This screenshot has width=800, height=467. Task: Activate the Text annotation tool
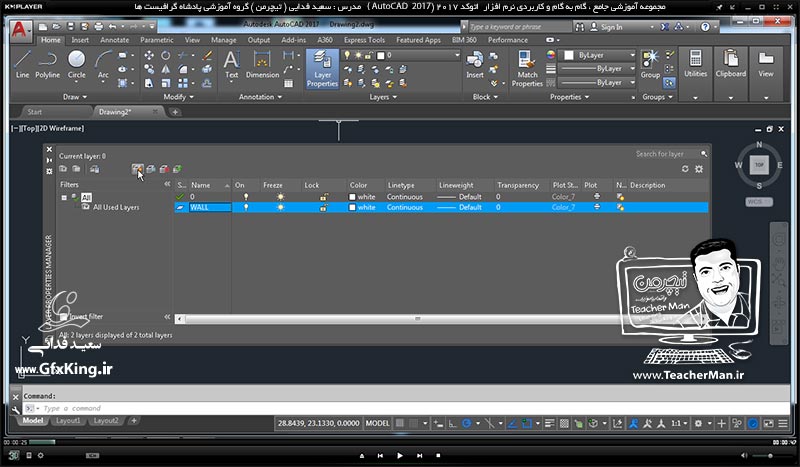232,65
